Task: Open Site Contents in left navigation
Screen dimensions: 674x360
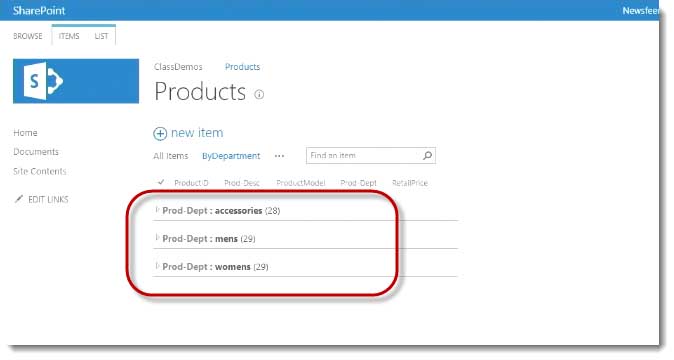Action: tap(40, 171)
